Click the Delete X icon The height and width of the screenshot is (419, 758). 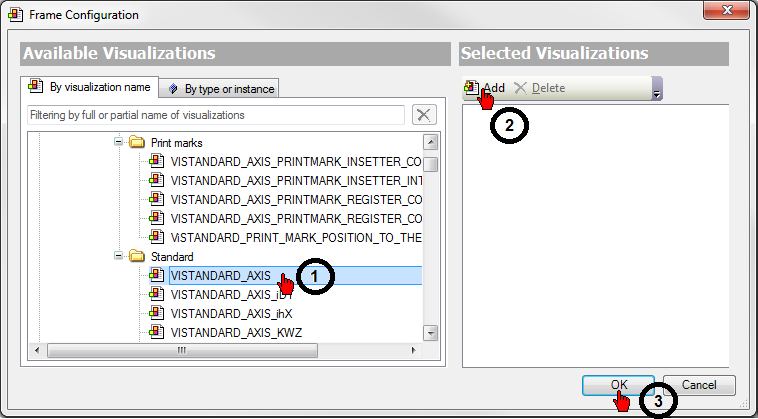click(520, 88)
